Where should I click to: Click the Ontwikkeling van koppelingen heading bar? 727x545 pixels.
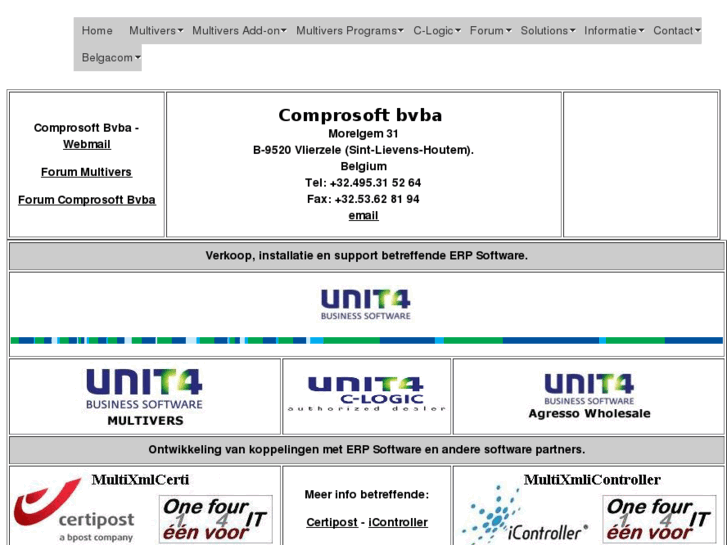click(x=367, y=449)
